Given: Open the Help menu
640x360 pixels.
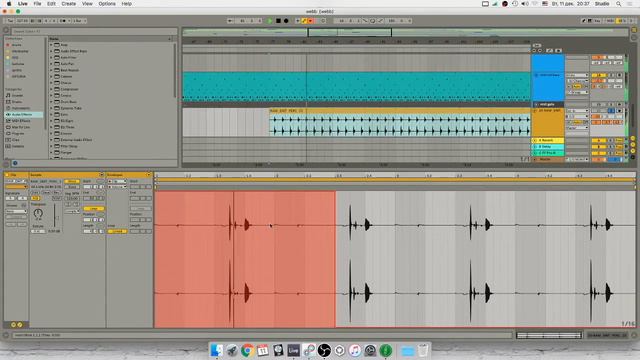Looking at the screenshot, I should click(x=127, y=4).
